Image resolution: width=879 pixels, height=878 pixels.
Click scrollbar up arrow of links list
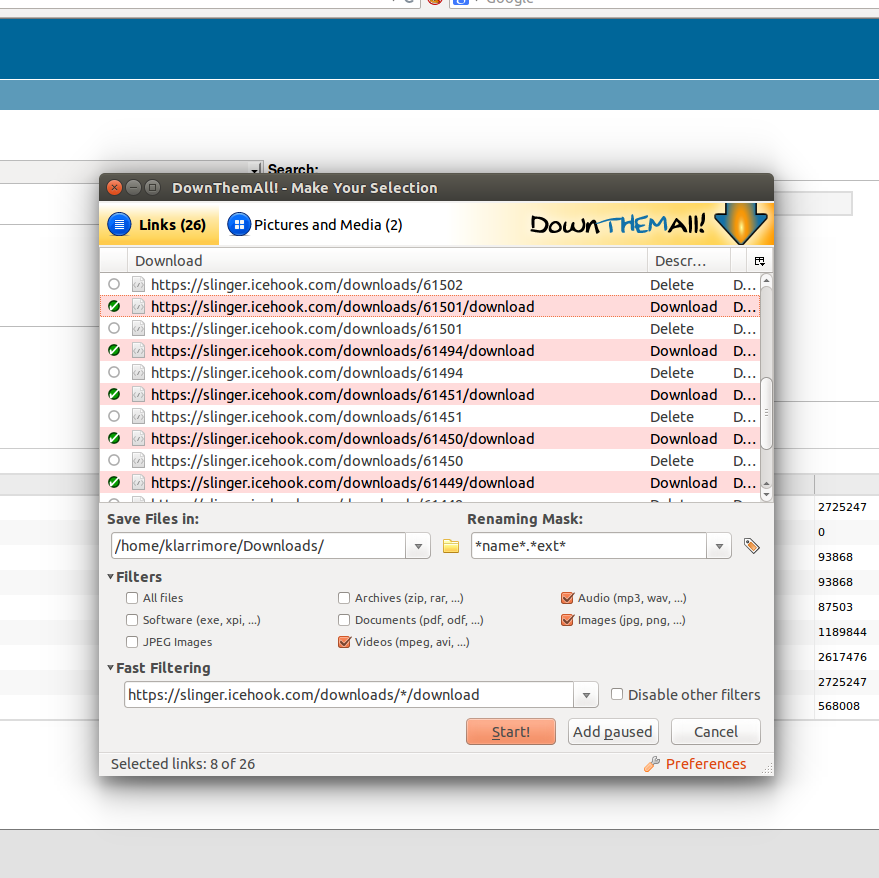point(766,280)
